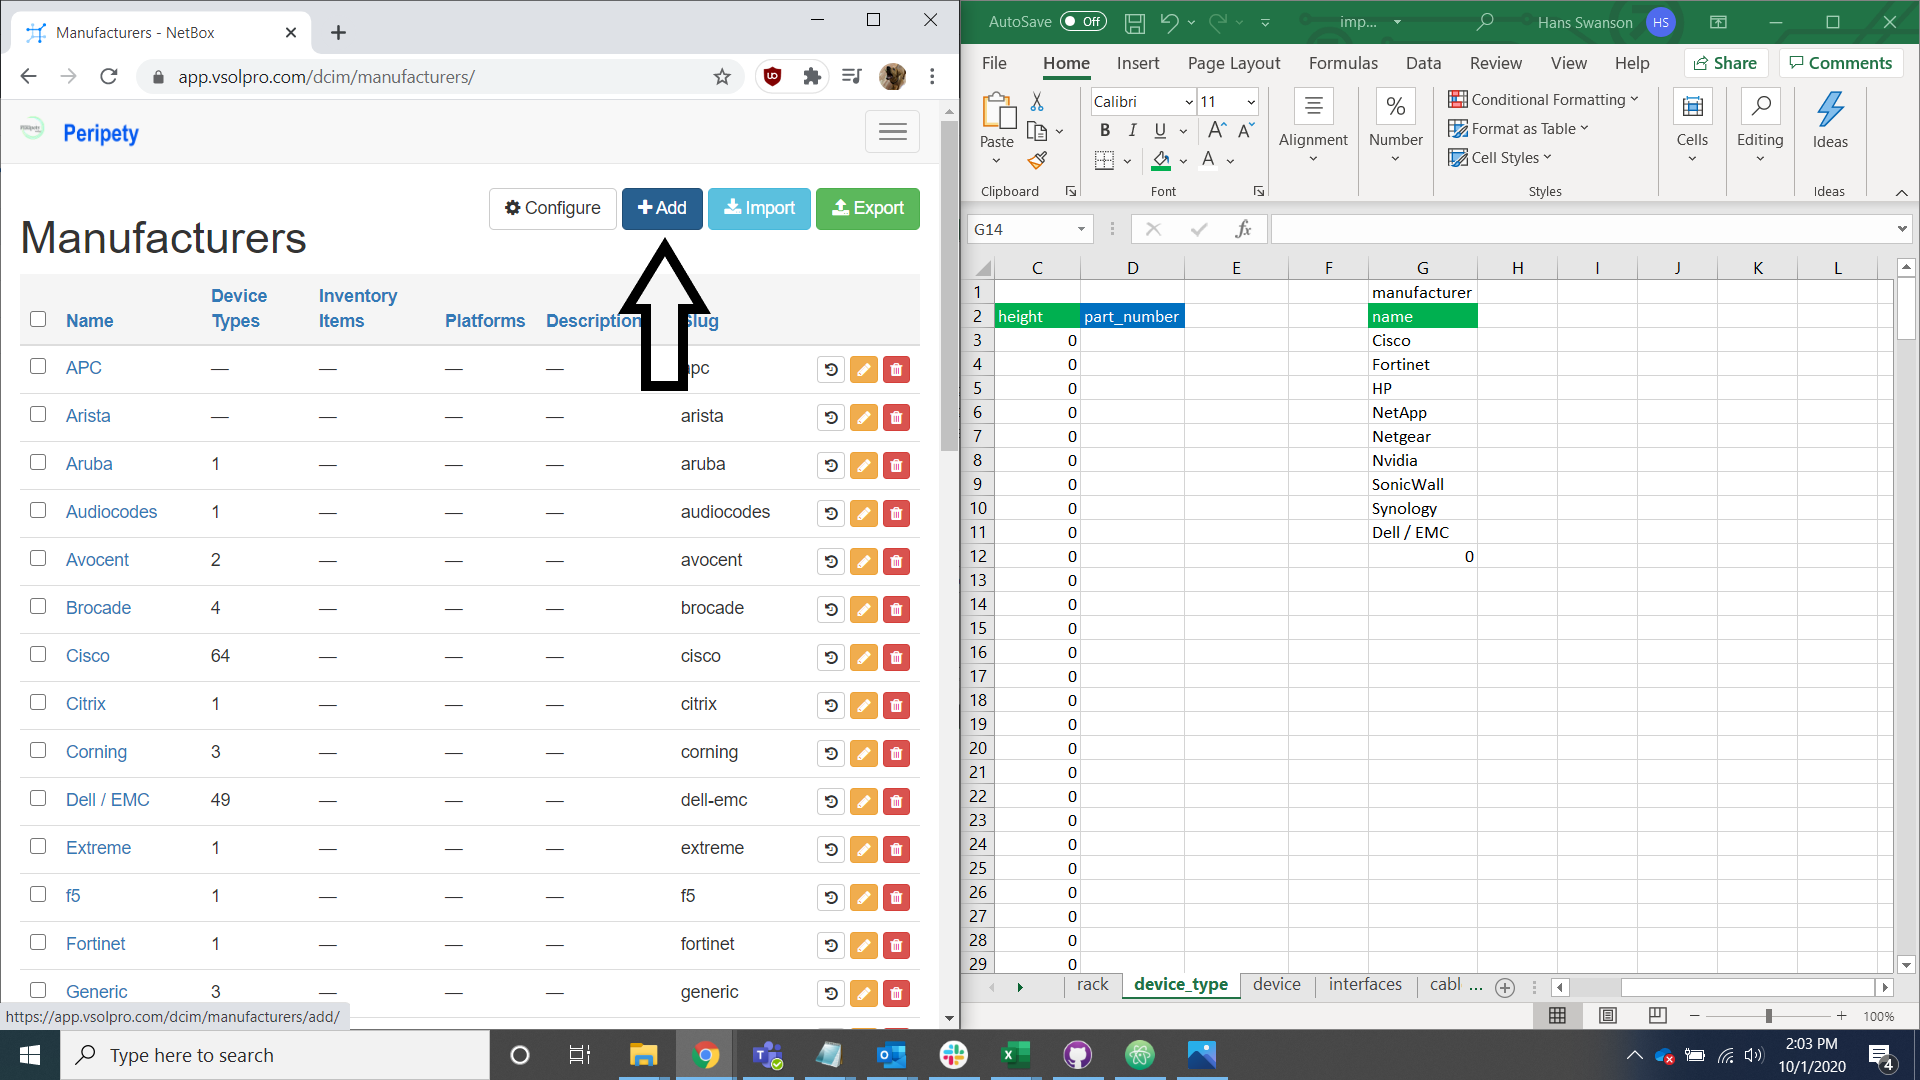
Task: Click the Format Painter brush icon
Action: click(1037, 160)
